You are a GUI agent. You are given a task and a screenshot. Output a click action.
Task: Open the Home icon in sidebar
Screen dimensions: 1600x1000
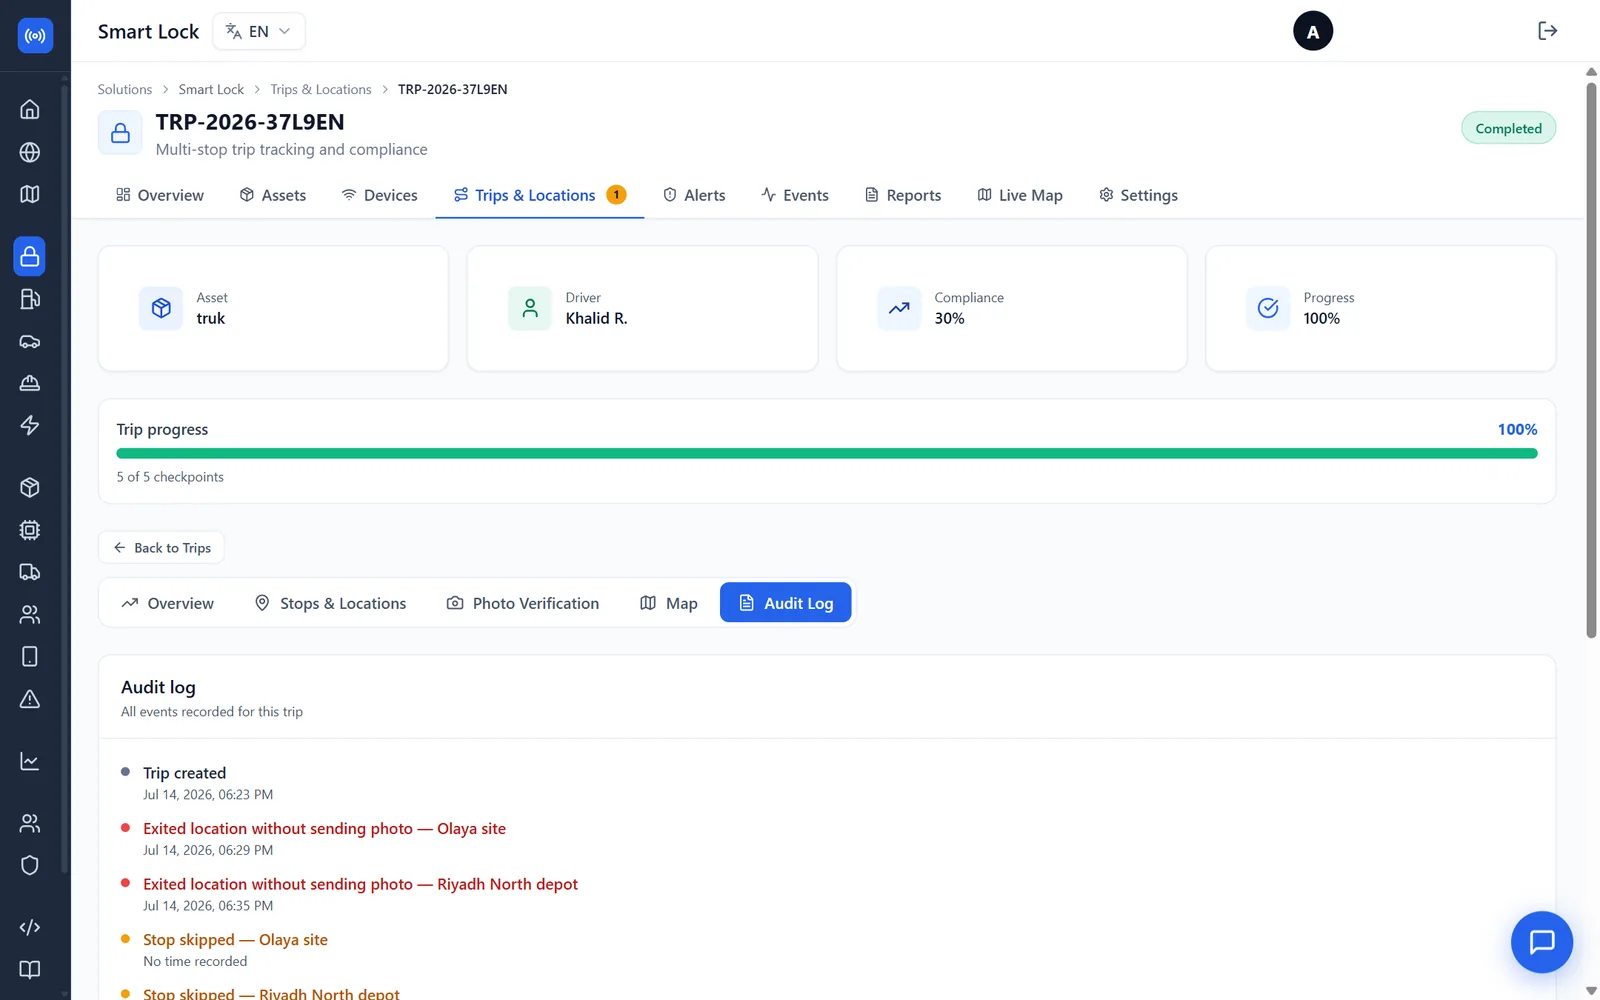pos(30,109)
